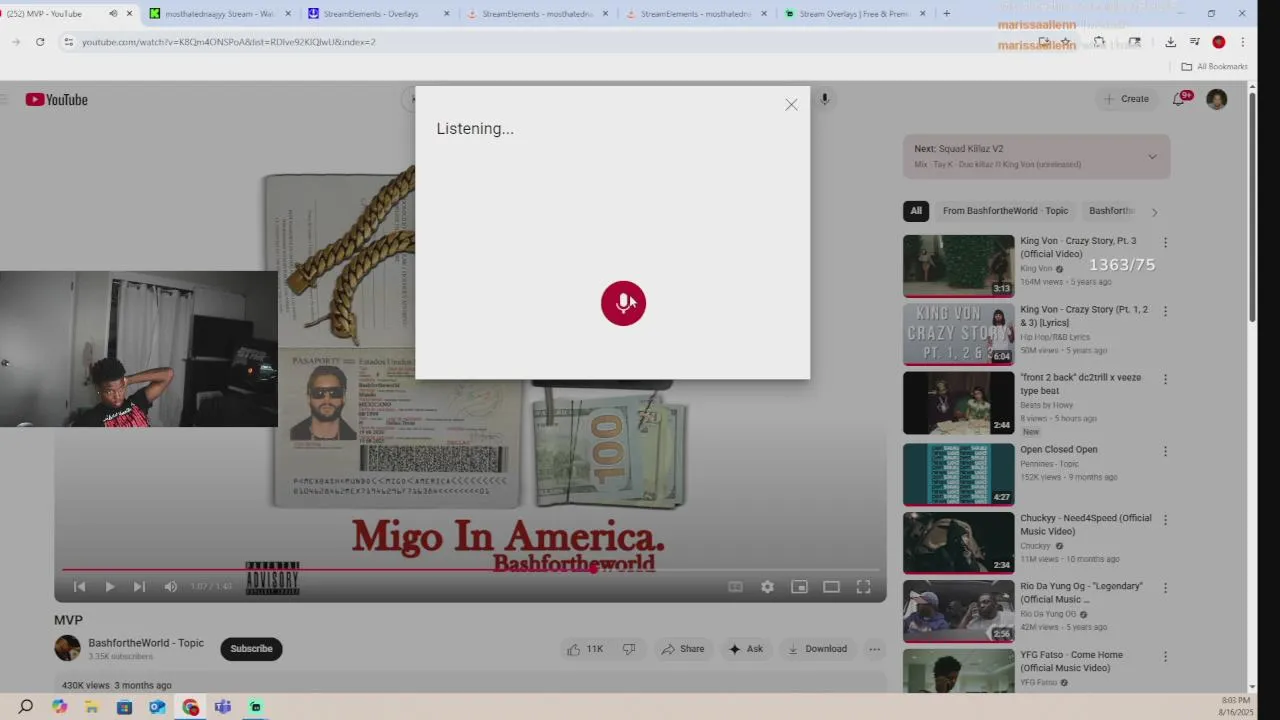
Task: Open options for the Open Closed Open video
Action: [1165, 451]
